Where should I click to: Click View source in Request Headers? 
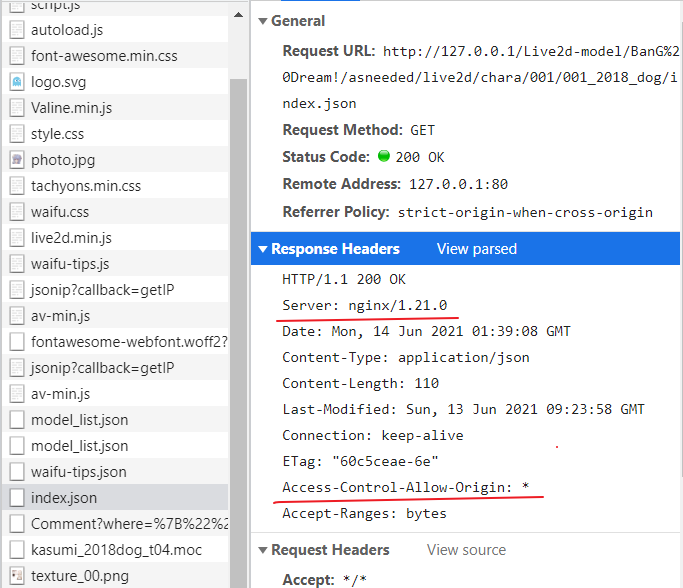tap(466, 550)
